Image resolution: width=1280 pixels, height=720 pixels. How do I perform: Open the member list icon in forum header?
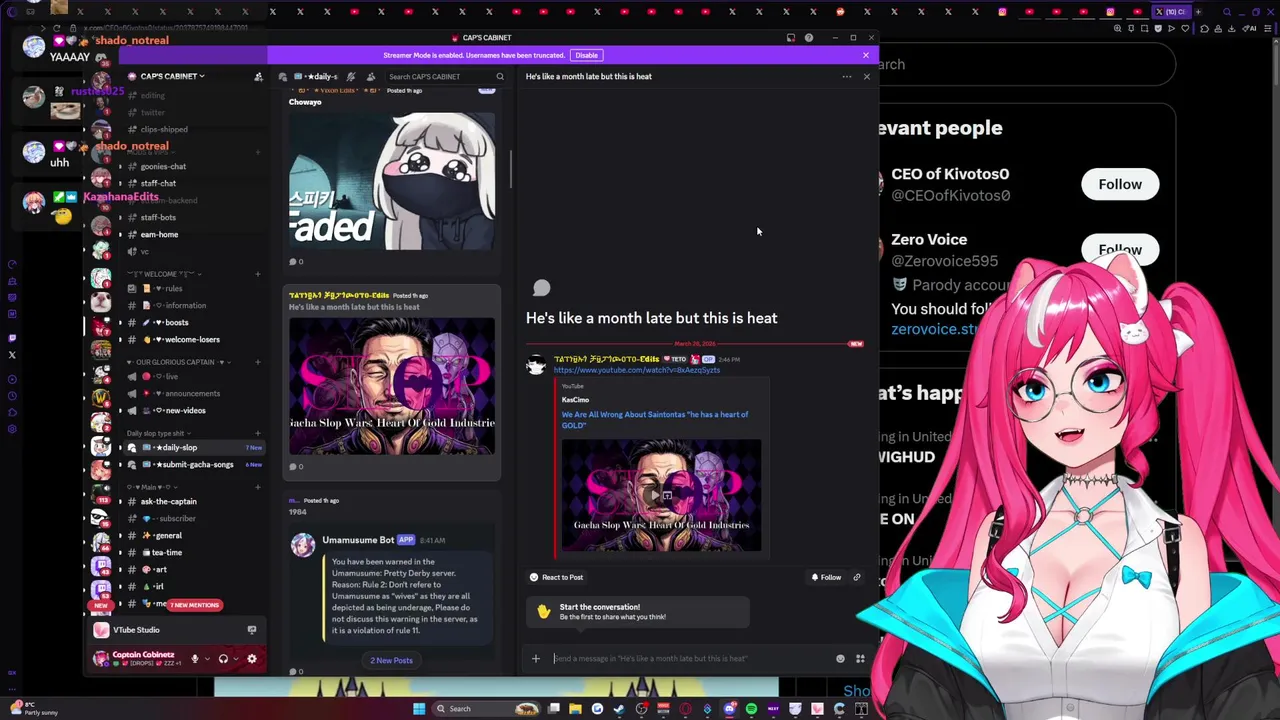(371, 77)
